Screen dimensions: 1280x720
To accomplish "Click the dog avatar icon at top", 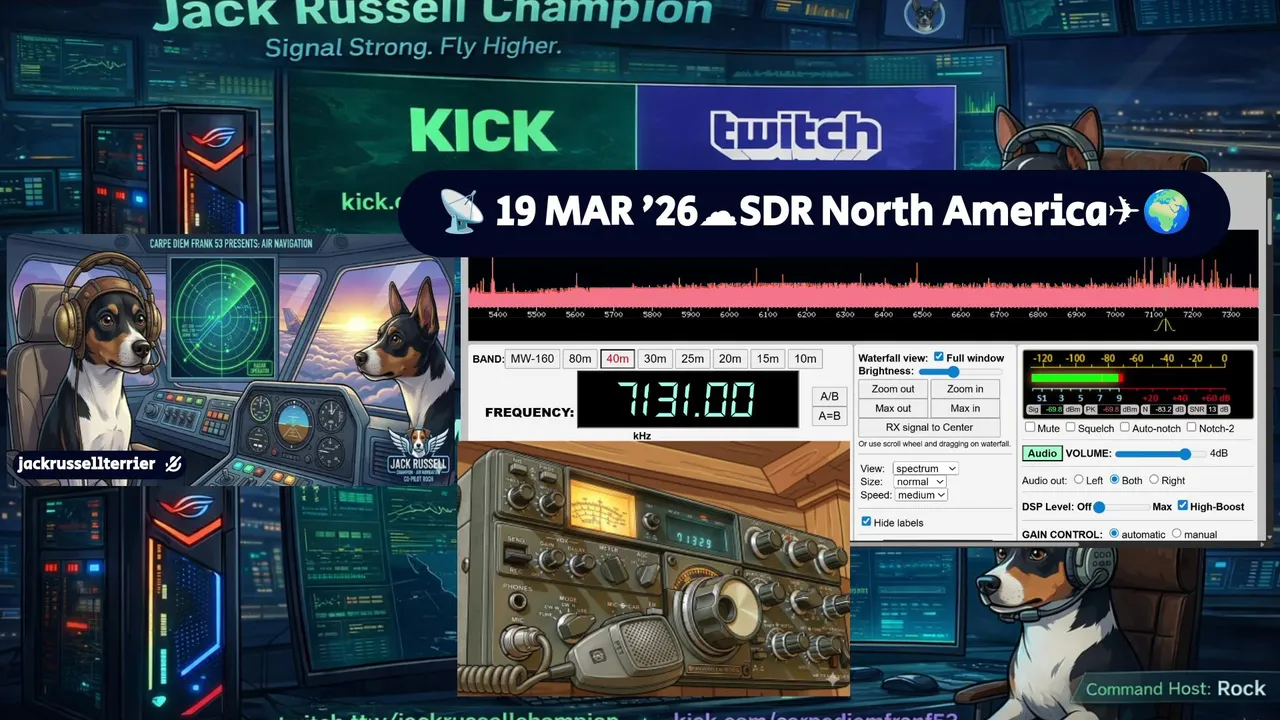I will click(x=923, y=16).
